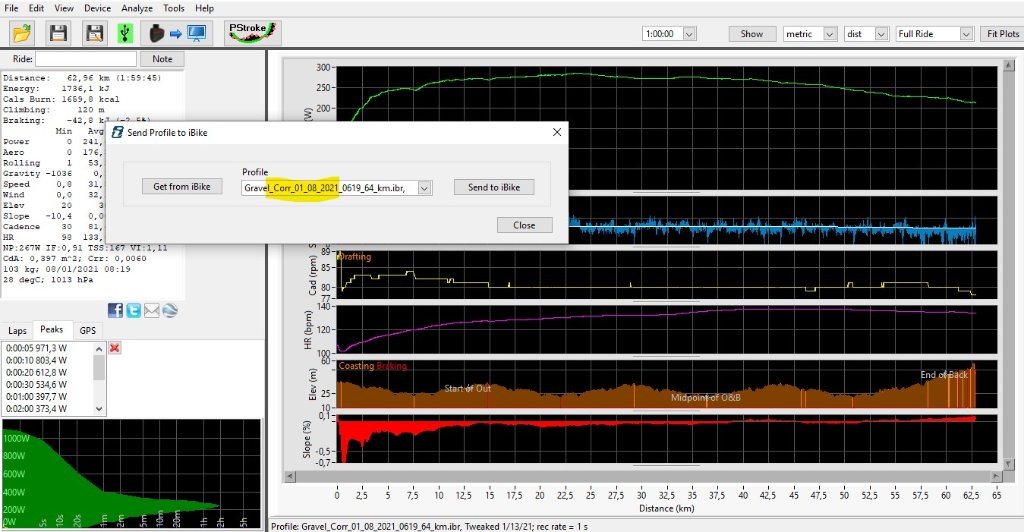This screenshot has width=1024, height=532.
Task: Switch to the GPS tab
Action: pos(88,330)
